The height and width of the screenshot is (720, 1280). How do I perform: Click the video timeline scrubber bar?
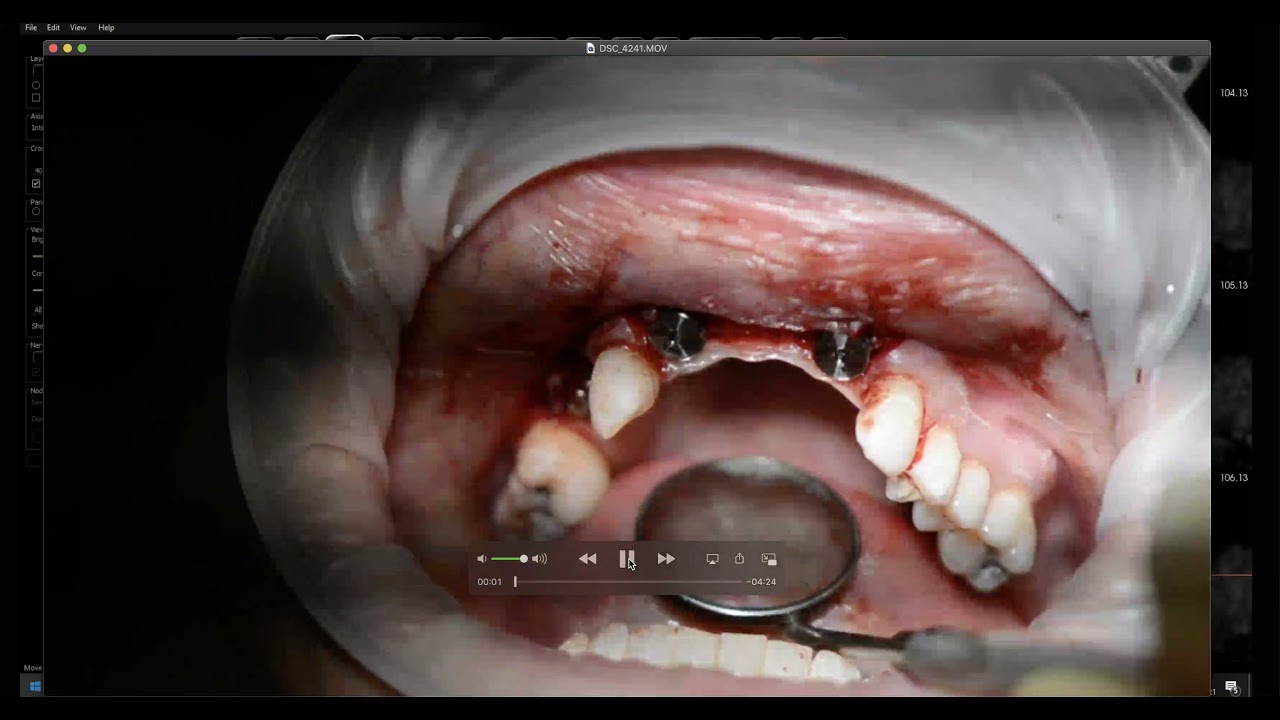pyautogui.click(x=628, y=582)
